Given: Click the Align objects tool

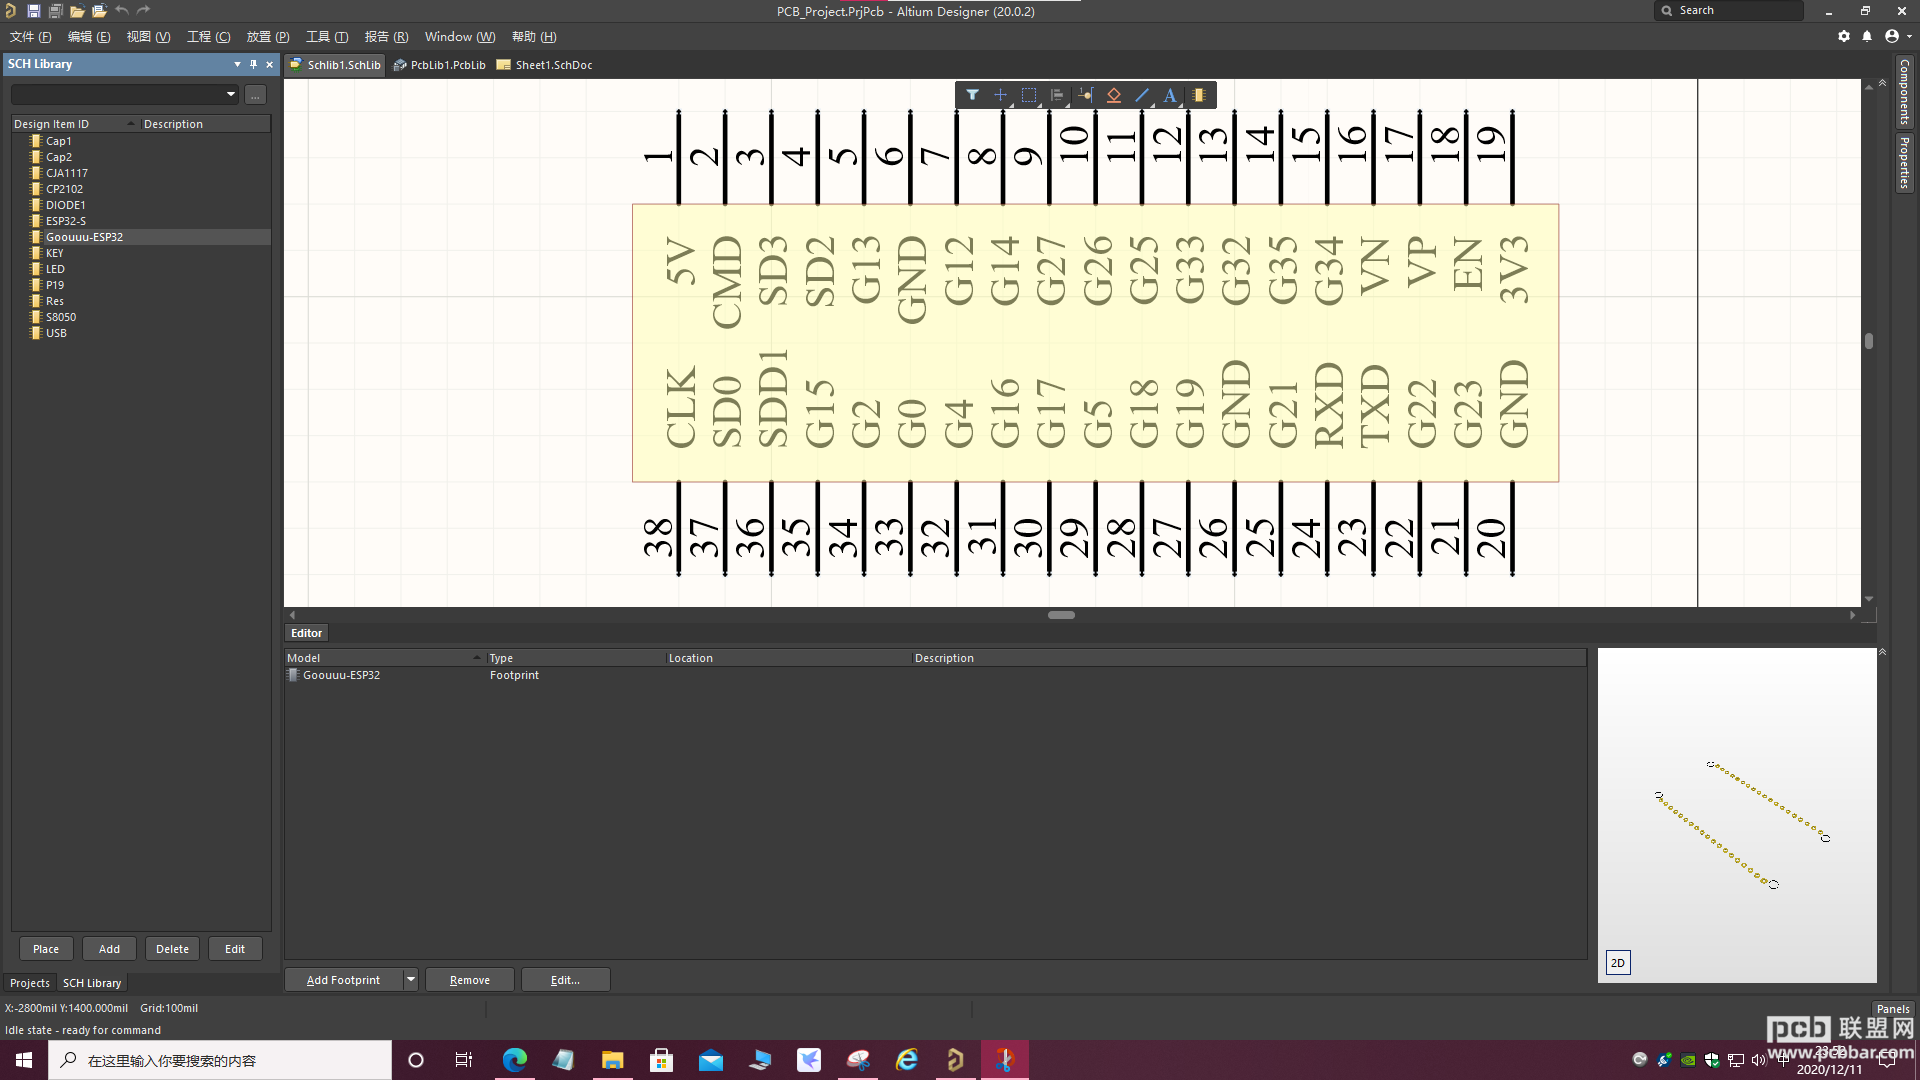Looking at the screenshot, I should click(x=1057, y=95).
